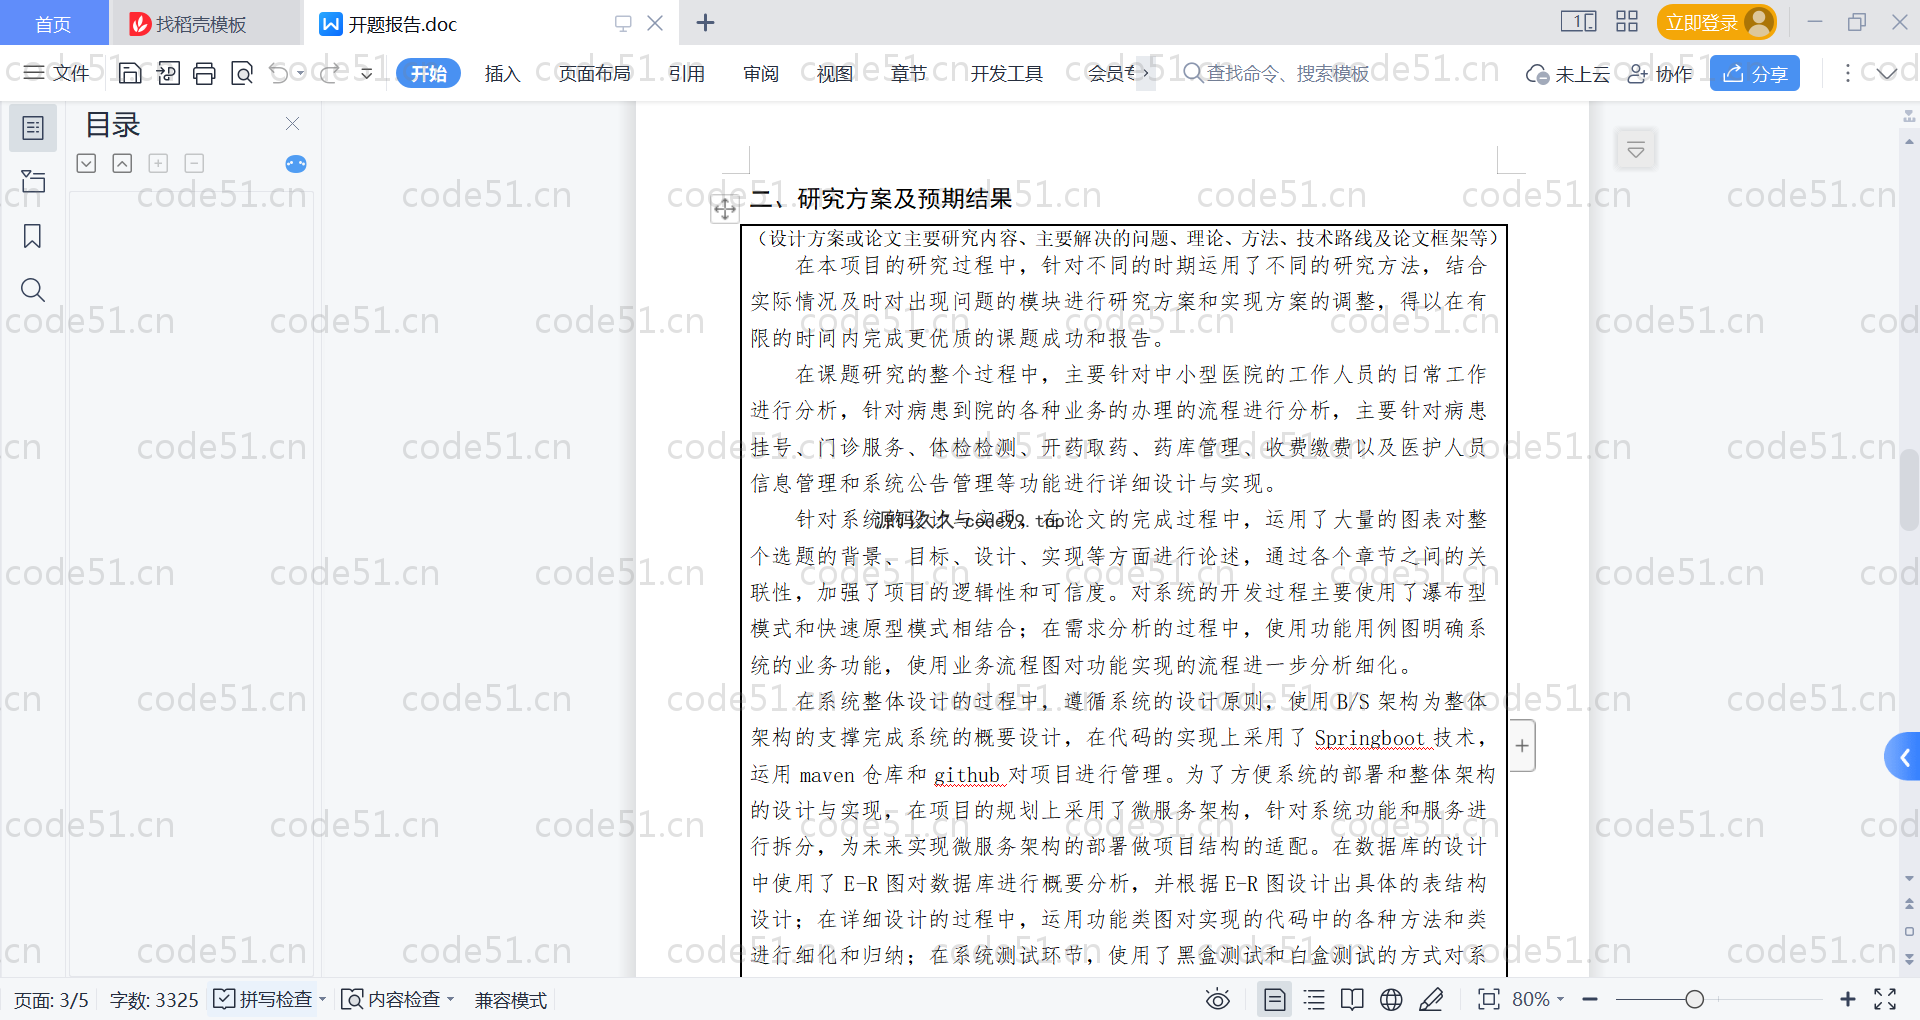Click the outline level-down icon

(86, 163)
